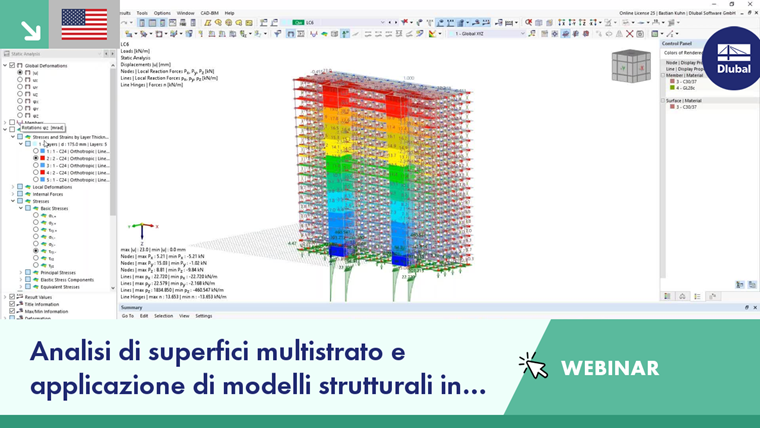Screen dimensions: 760x428
Task: Toggle the Global Deformations checkbox
Action: click(x=12, y=65)
